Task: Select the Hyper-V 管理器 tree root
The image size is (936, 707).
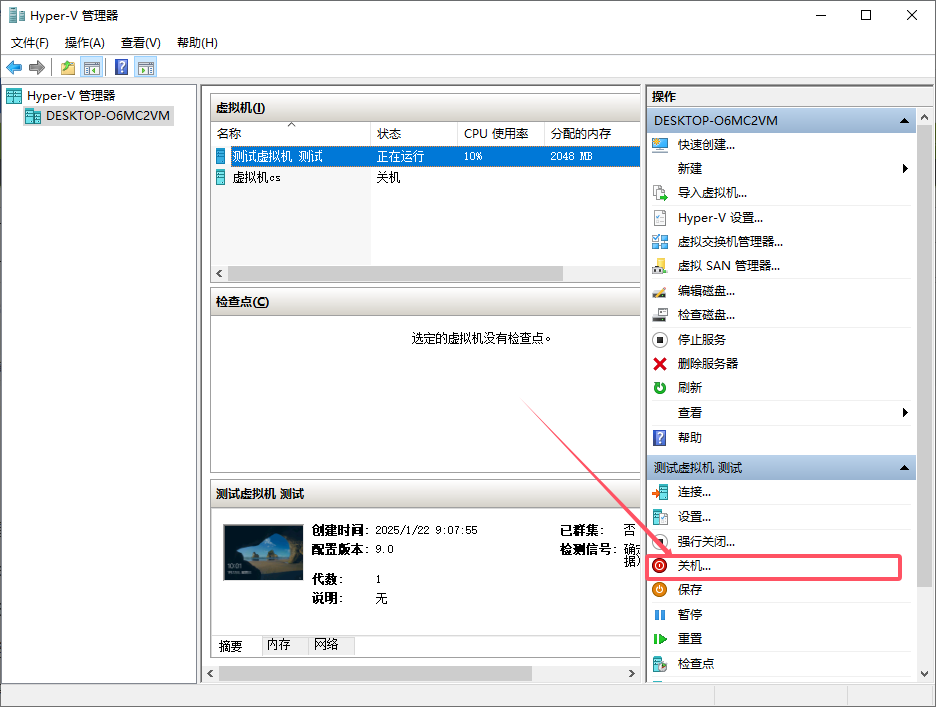Action: pyautogui.click(x=71, y=96)
